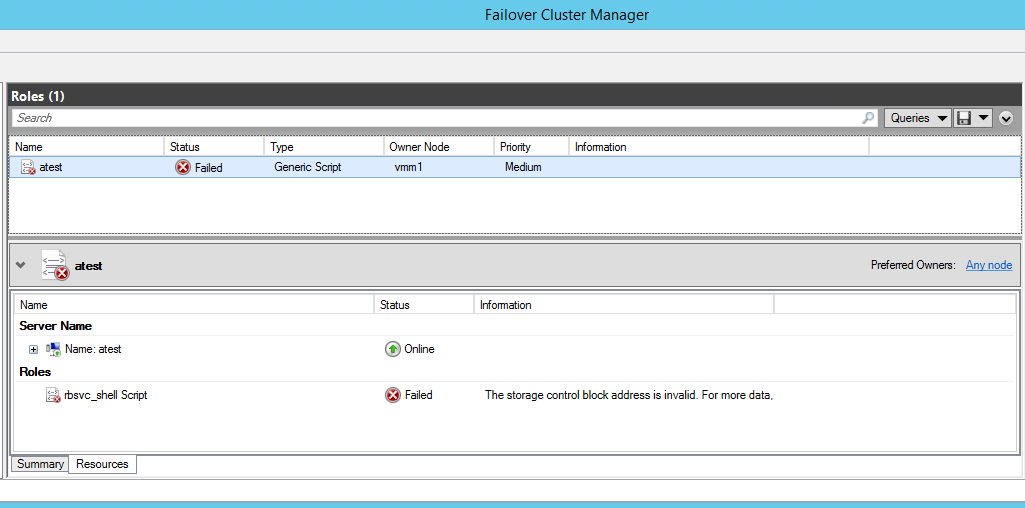Click the save query disk icon

pos(964,118)
